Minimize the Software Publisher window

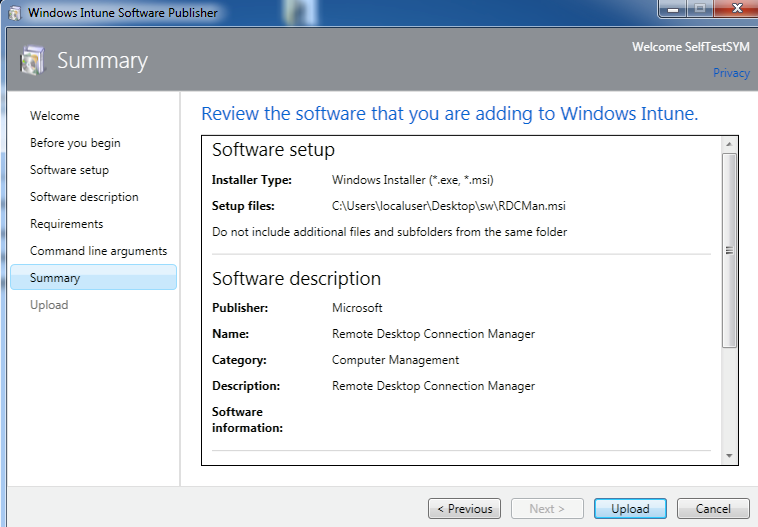[x=673, y=9]
